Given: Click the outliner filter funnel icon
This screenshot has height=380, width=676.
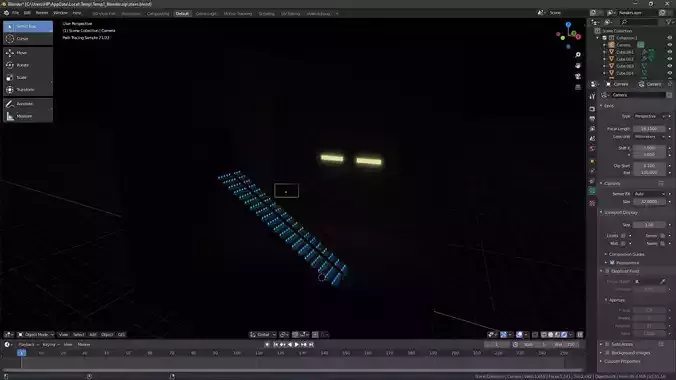Looking at the screenshot, I should [669, 22].
